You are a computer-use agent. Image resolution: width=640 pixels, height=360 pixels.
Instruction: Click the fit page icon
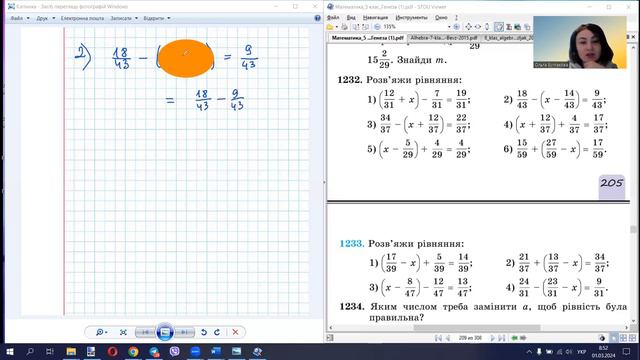pos(469,27)
